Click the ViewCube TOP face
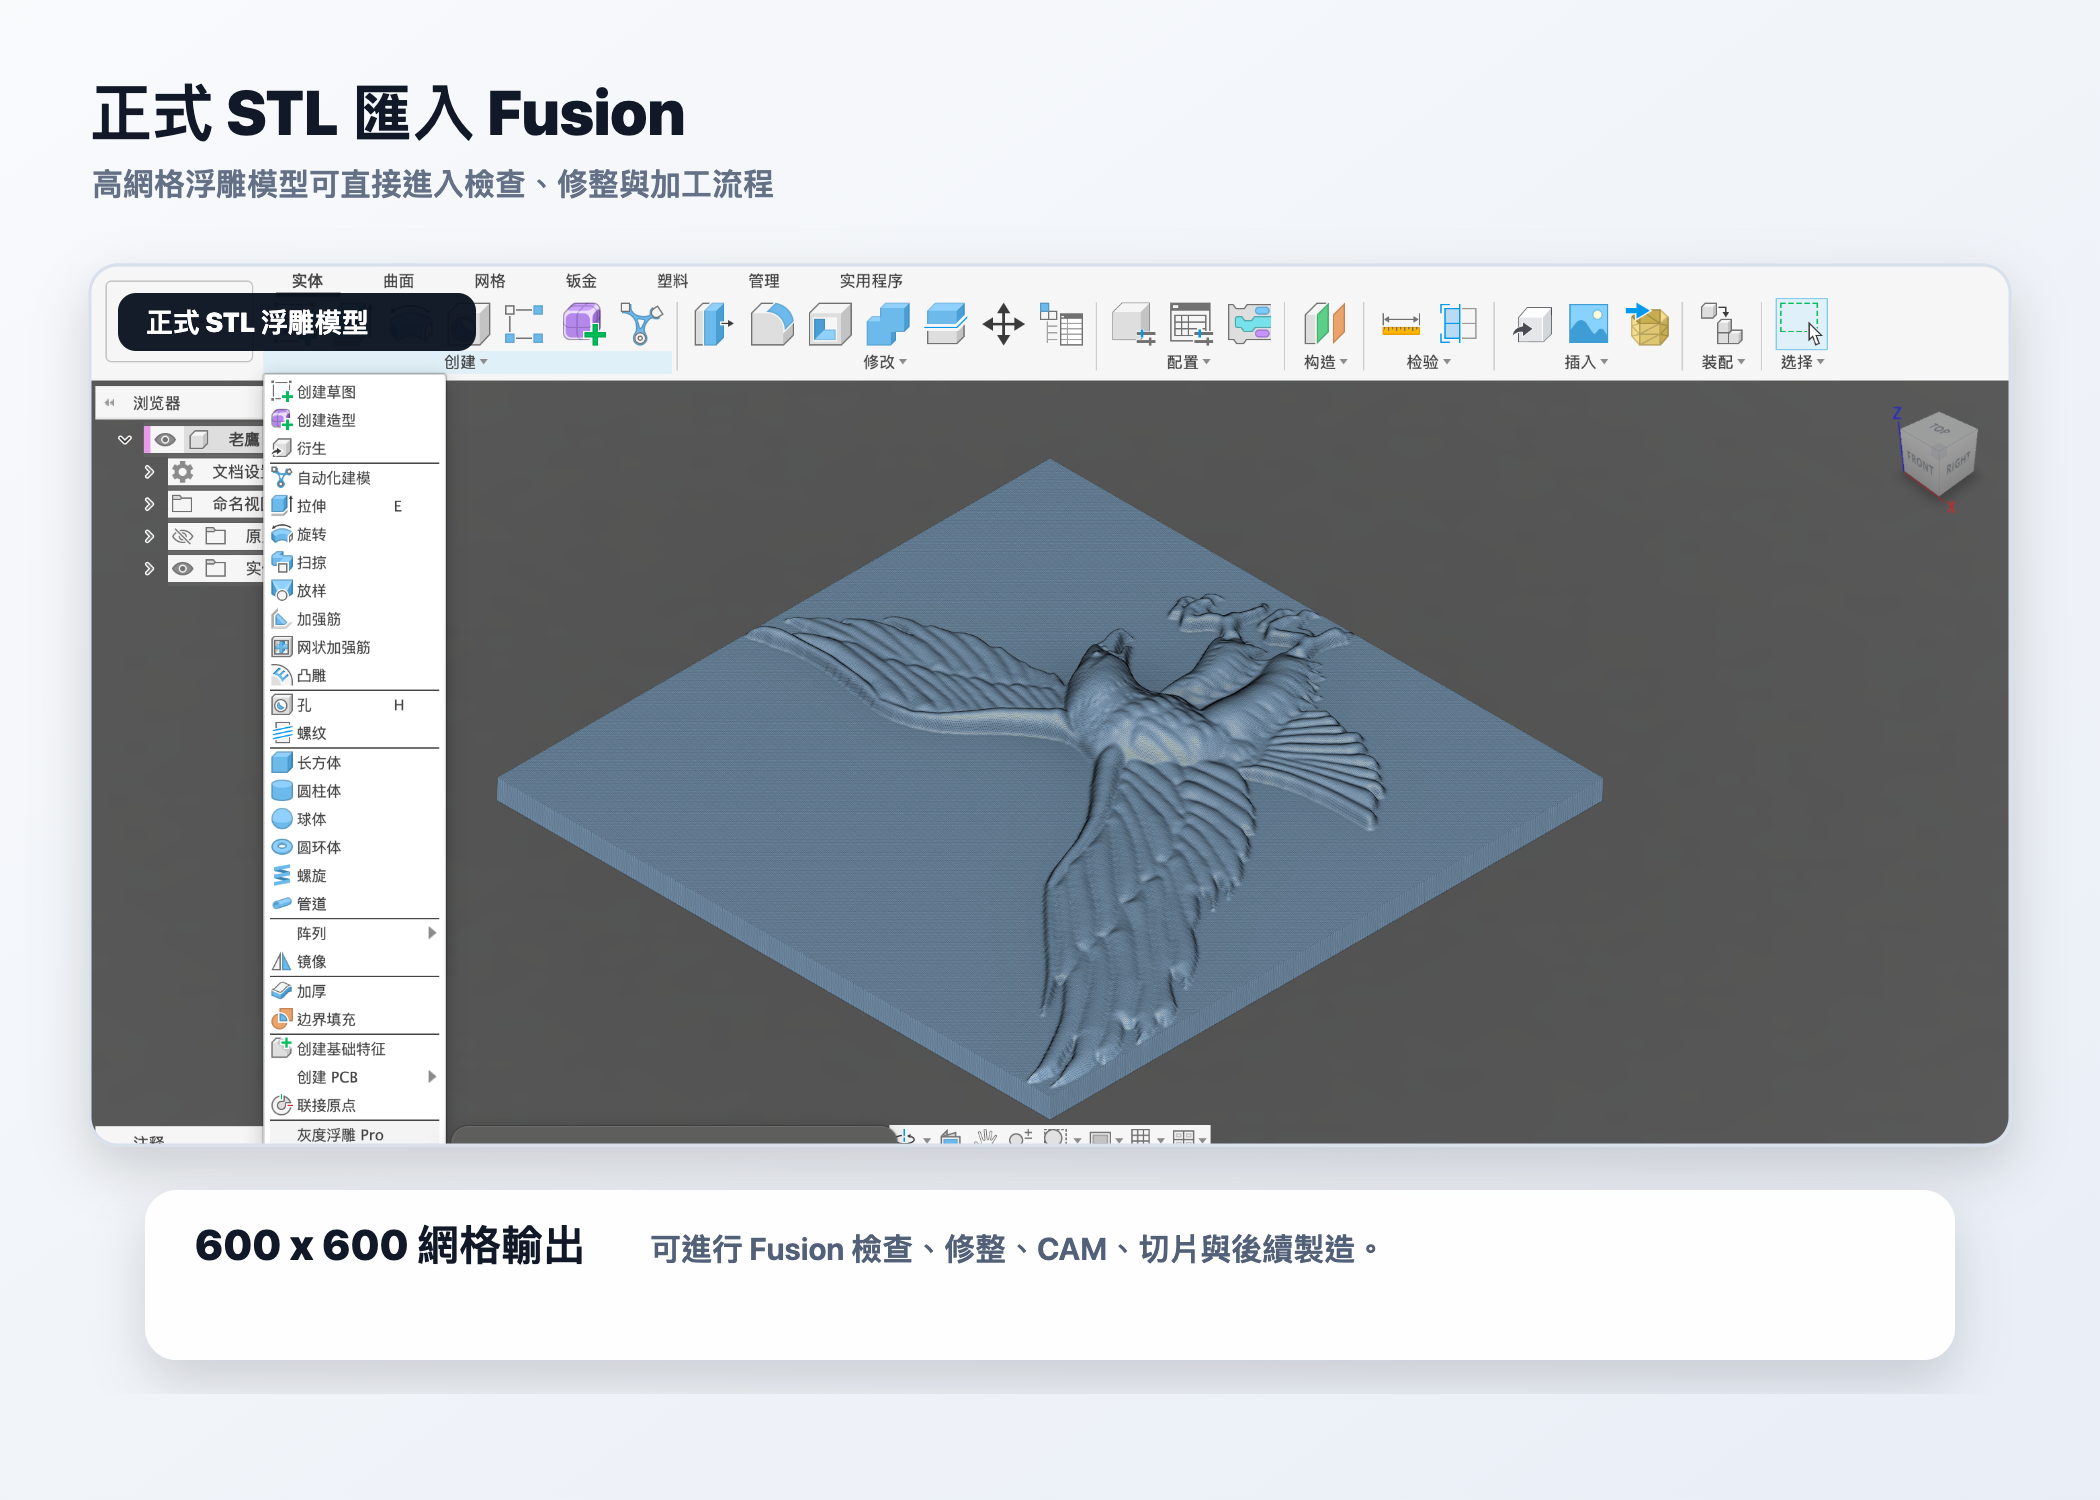The image size is (2100, 1500). pos(1940,429)
